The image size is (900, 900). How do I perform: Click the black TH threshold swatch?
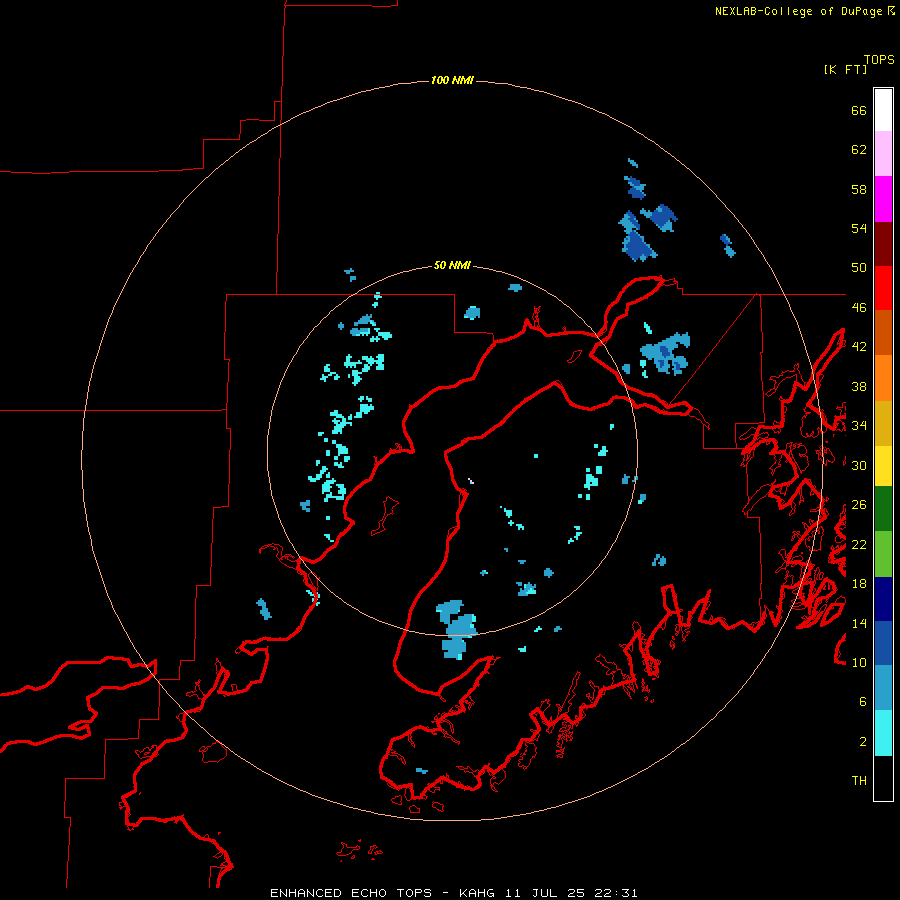coord(883,778)
